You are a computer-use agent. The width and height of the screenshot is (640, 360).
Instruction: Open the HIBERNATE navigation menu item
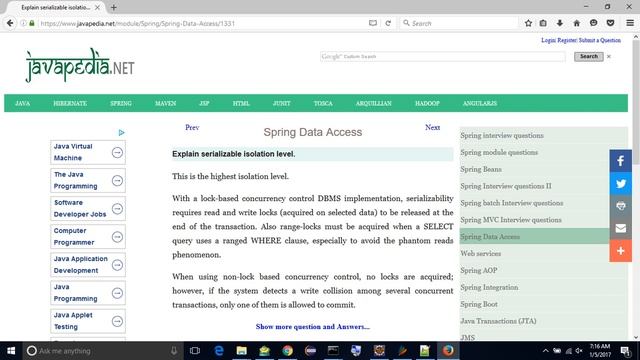click(x=70, y=103)
